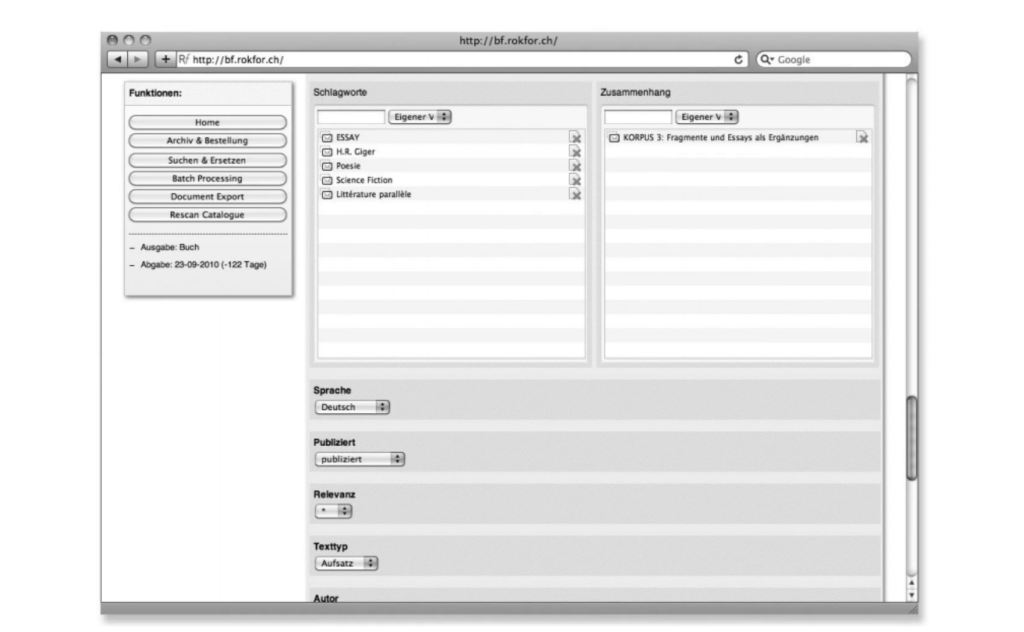Delete the KORPUS 3 context entry
1024x632 pixels.
tap(862, 138)
